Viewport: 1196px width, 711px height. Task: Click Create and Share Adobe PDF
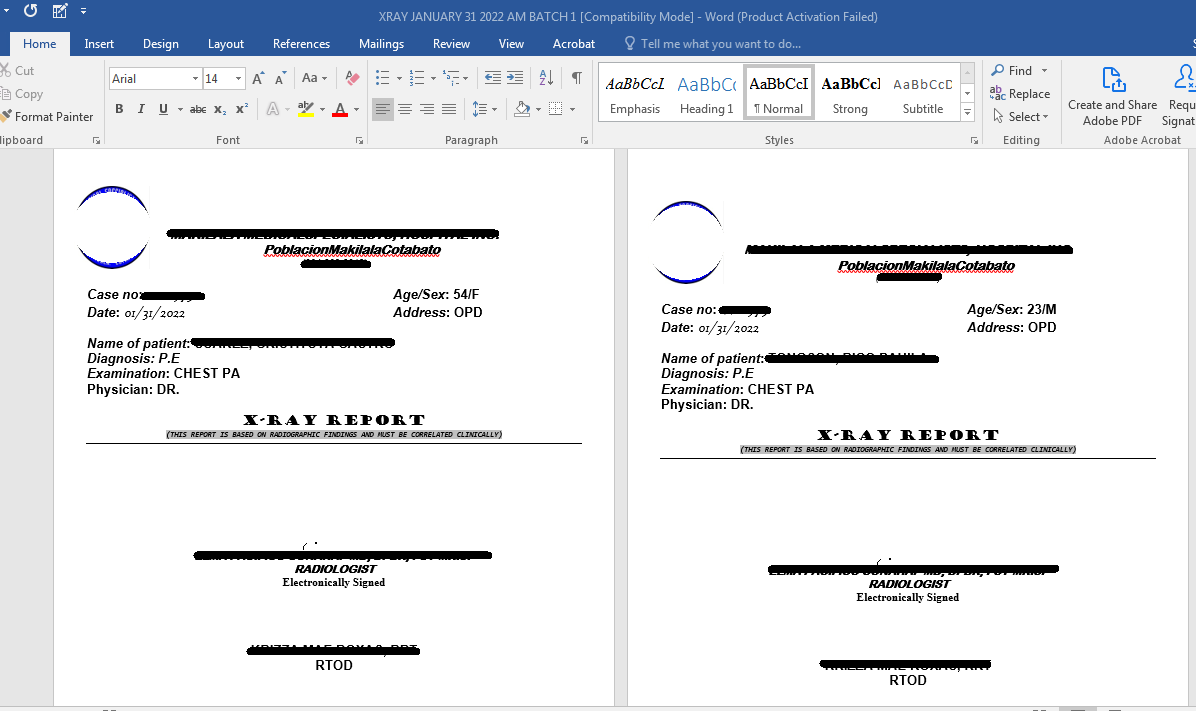(x=1112, y=96)
